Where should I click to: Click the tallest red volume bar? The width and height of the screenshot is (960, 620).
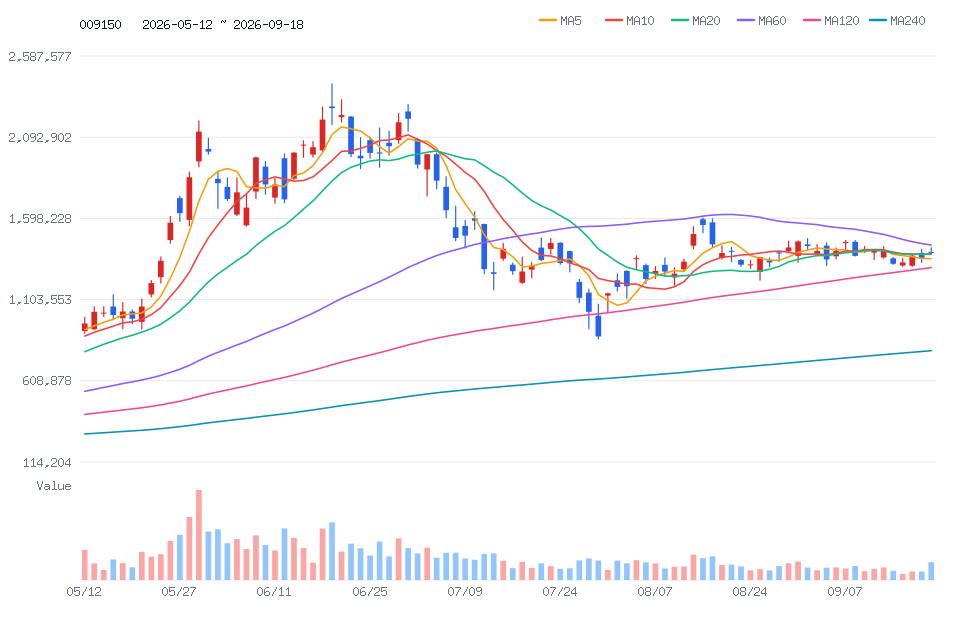coord(199,535)
